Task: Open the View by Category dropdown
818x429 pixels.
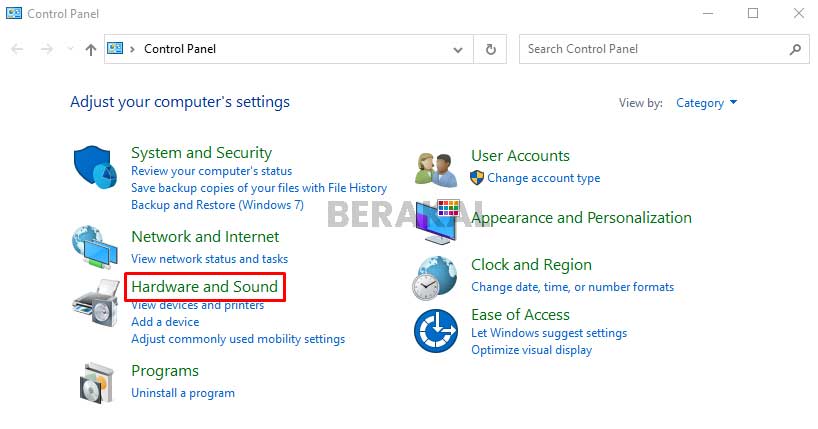Action: (706, 102)
